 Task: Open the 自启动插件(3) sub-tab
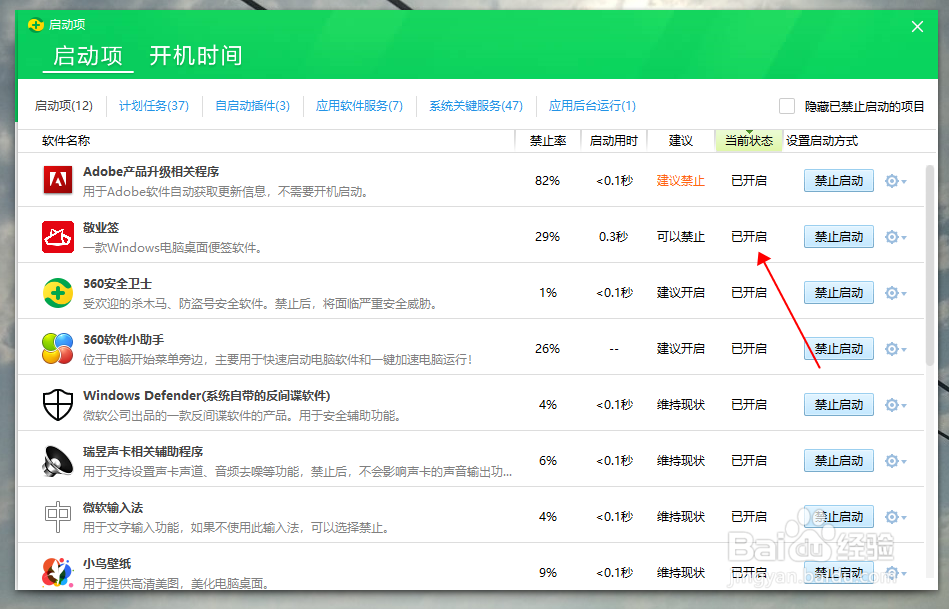tap(252, 106)
